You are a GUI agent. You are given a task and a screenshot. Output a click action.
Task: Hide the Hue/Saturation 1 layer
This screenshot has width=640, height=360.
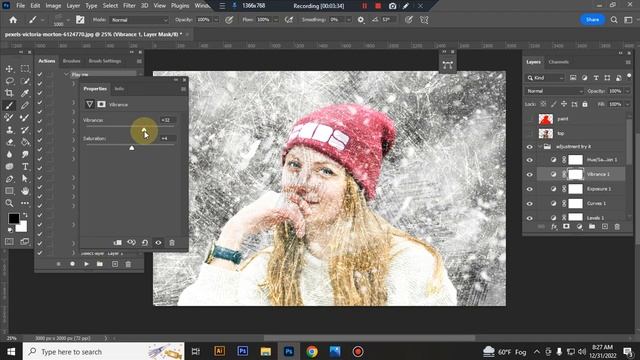pyautogui.click(x=529, y=160)
